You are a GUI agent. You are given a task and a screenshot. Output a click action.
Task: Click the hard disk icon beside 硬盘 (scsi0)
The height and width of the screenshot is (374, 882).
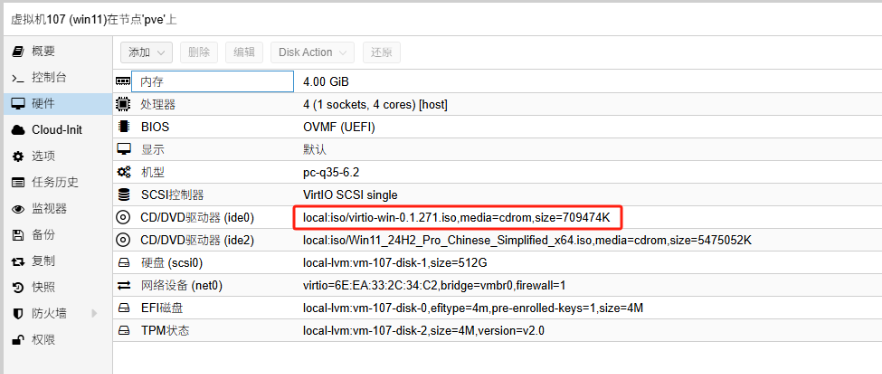[123, 263]
